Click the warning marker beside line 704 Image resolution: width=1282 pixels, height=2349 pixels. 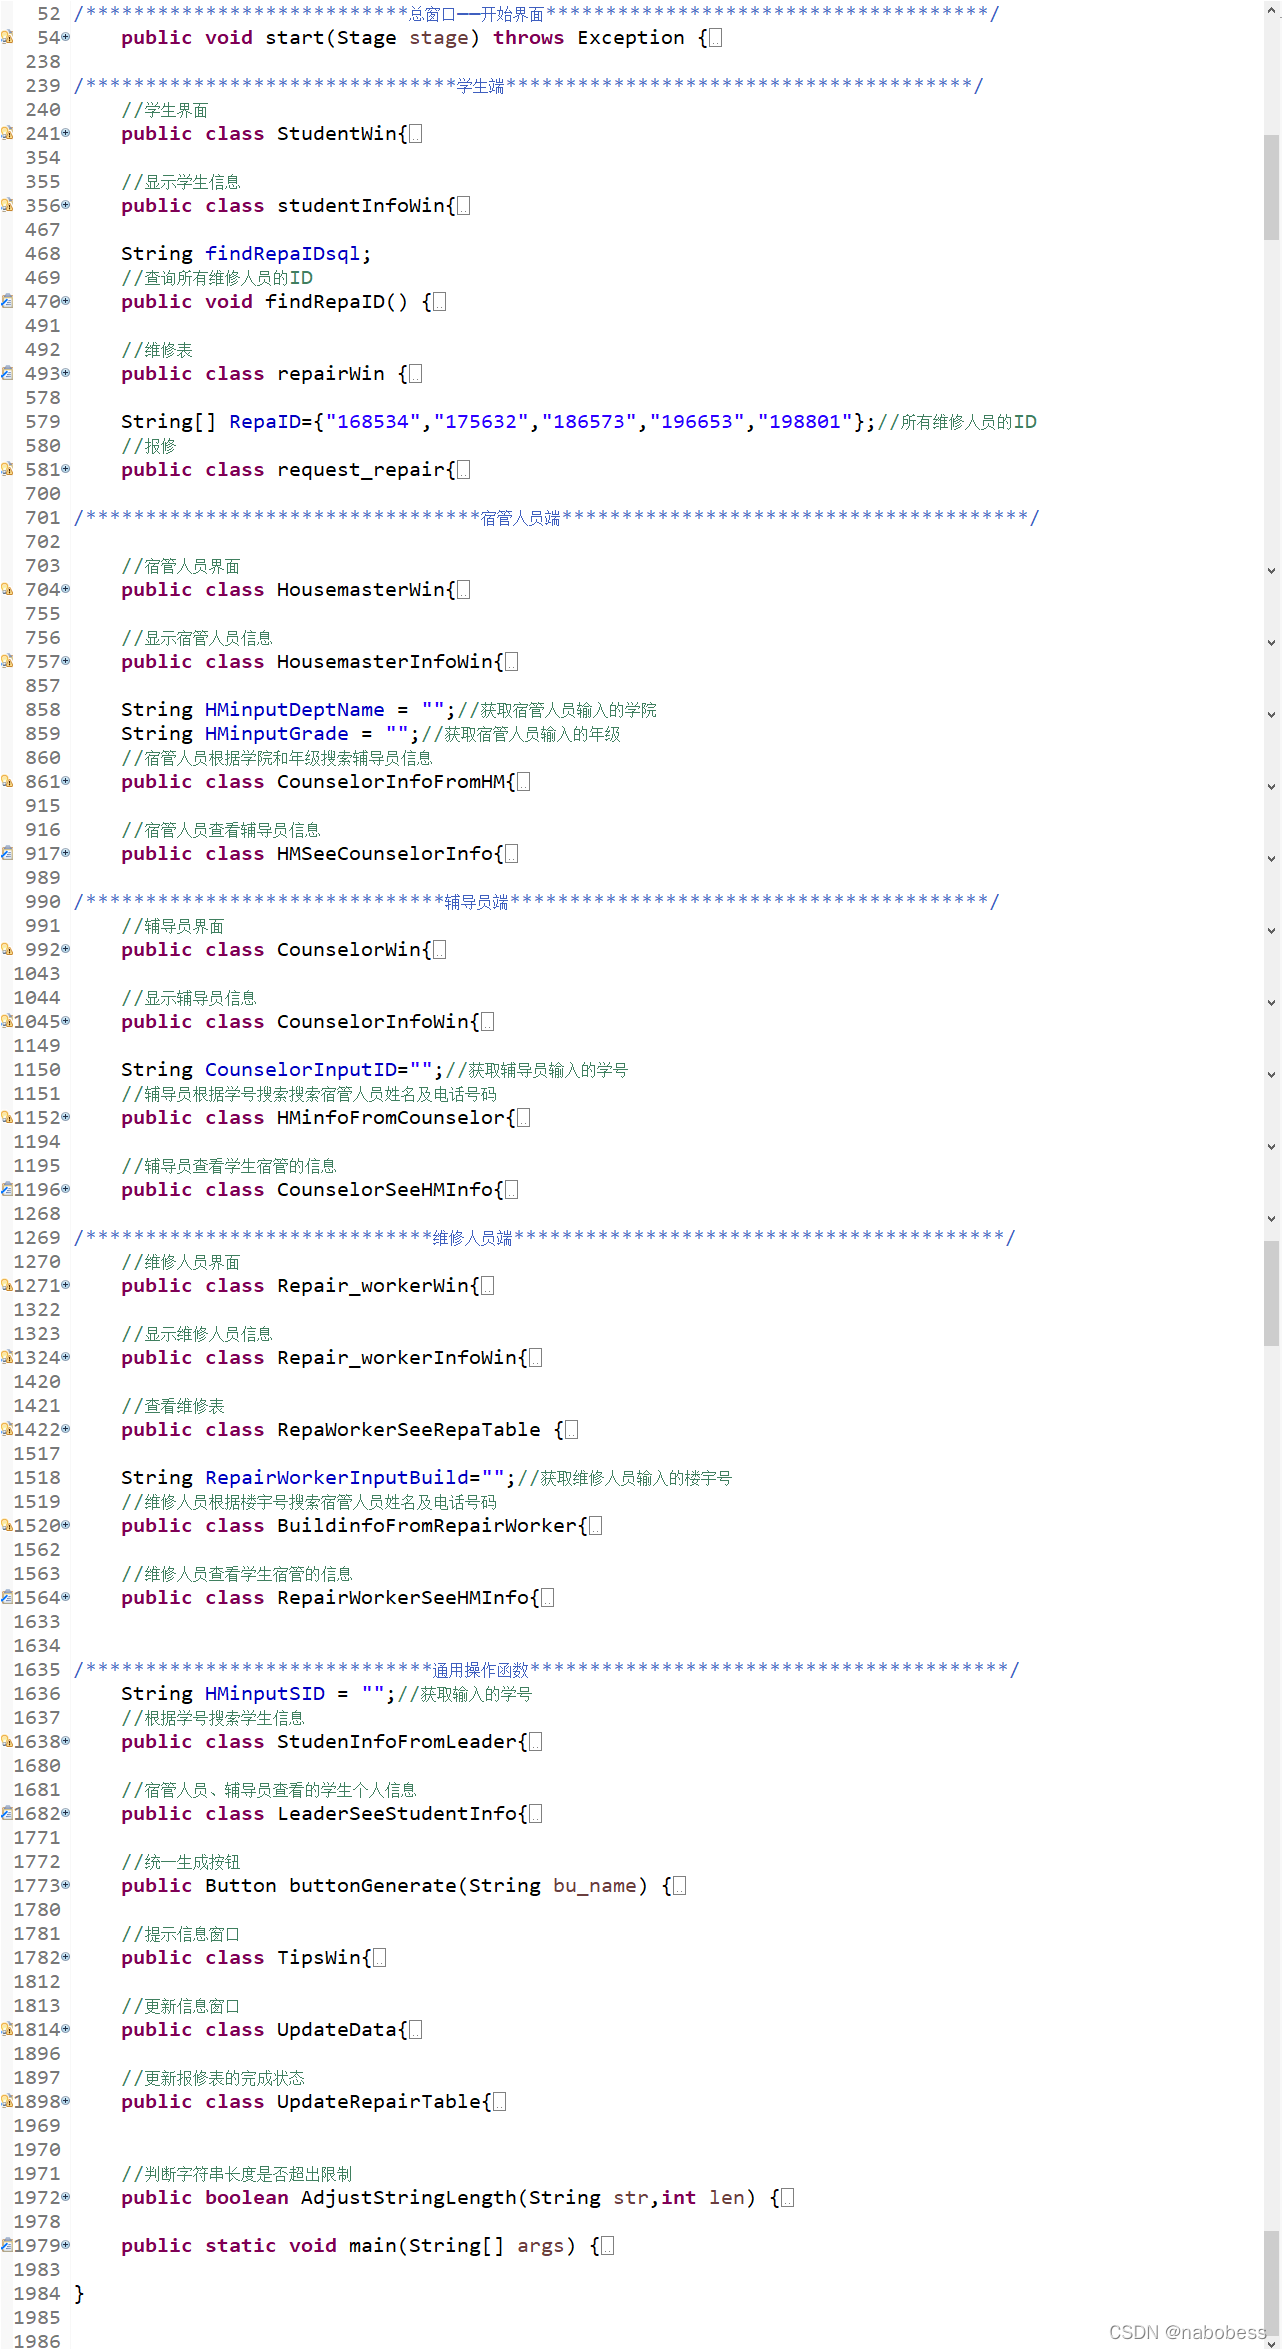(6, 590)
